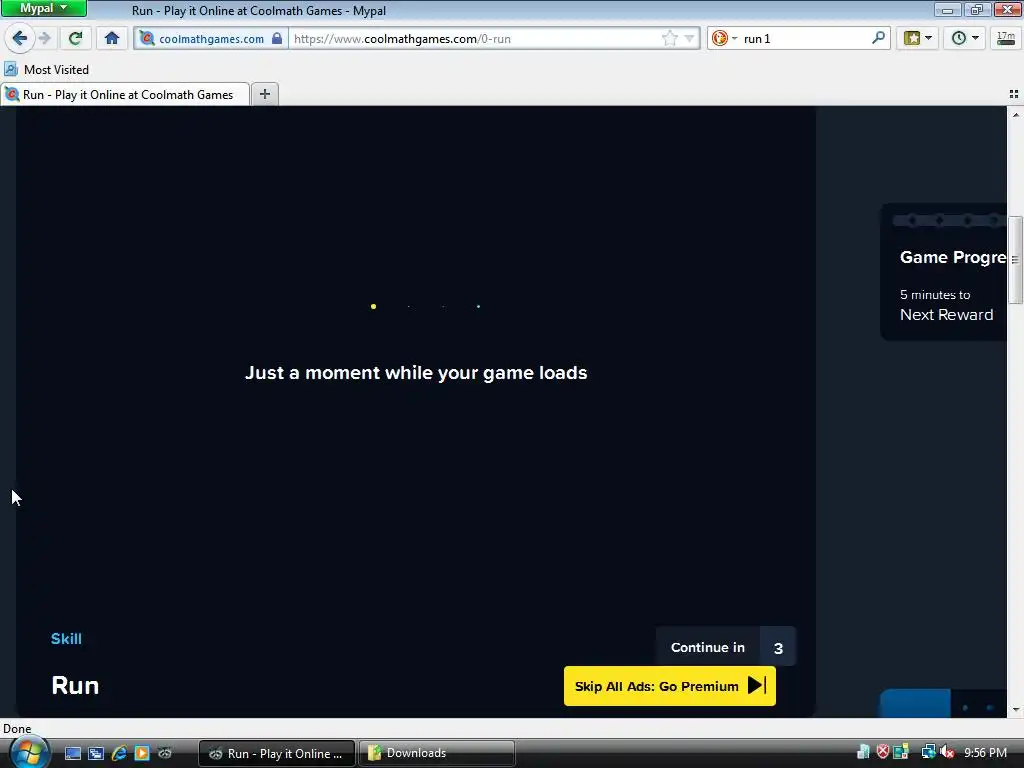Open the Most Visited bookmarks folder

coord(46,69)
